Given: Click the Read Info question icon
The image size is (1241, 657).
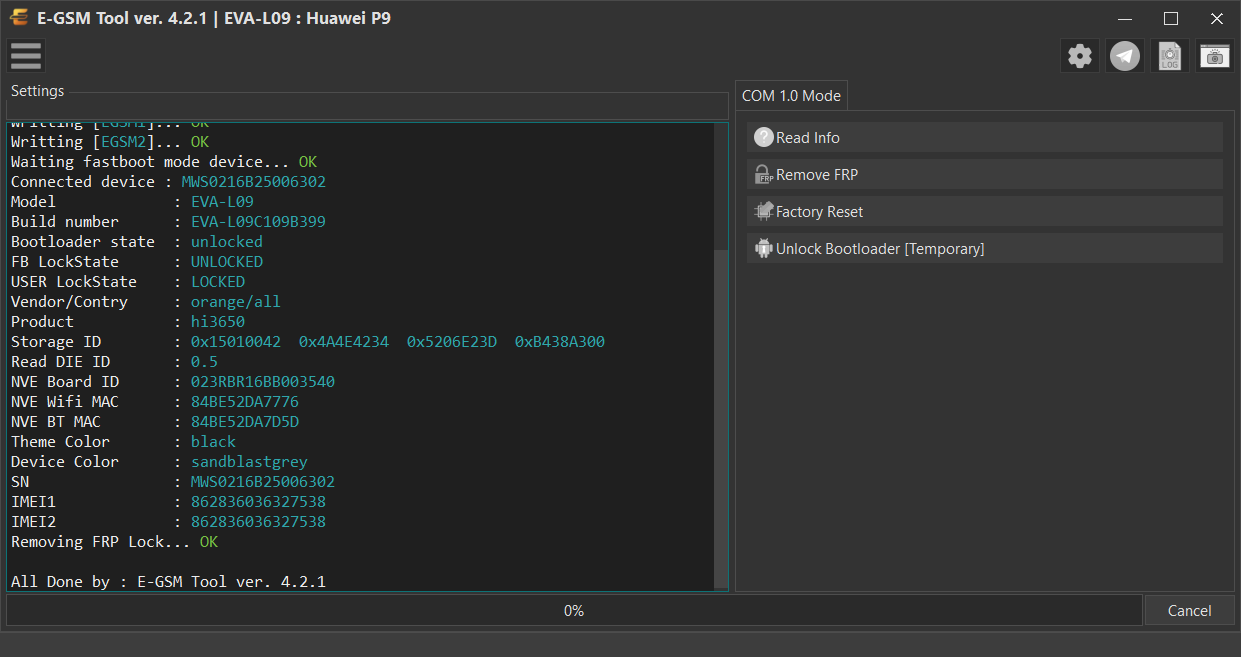Looking at the screenshot, I should pyautogui.click(x=764, y=137).
